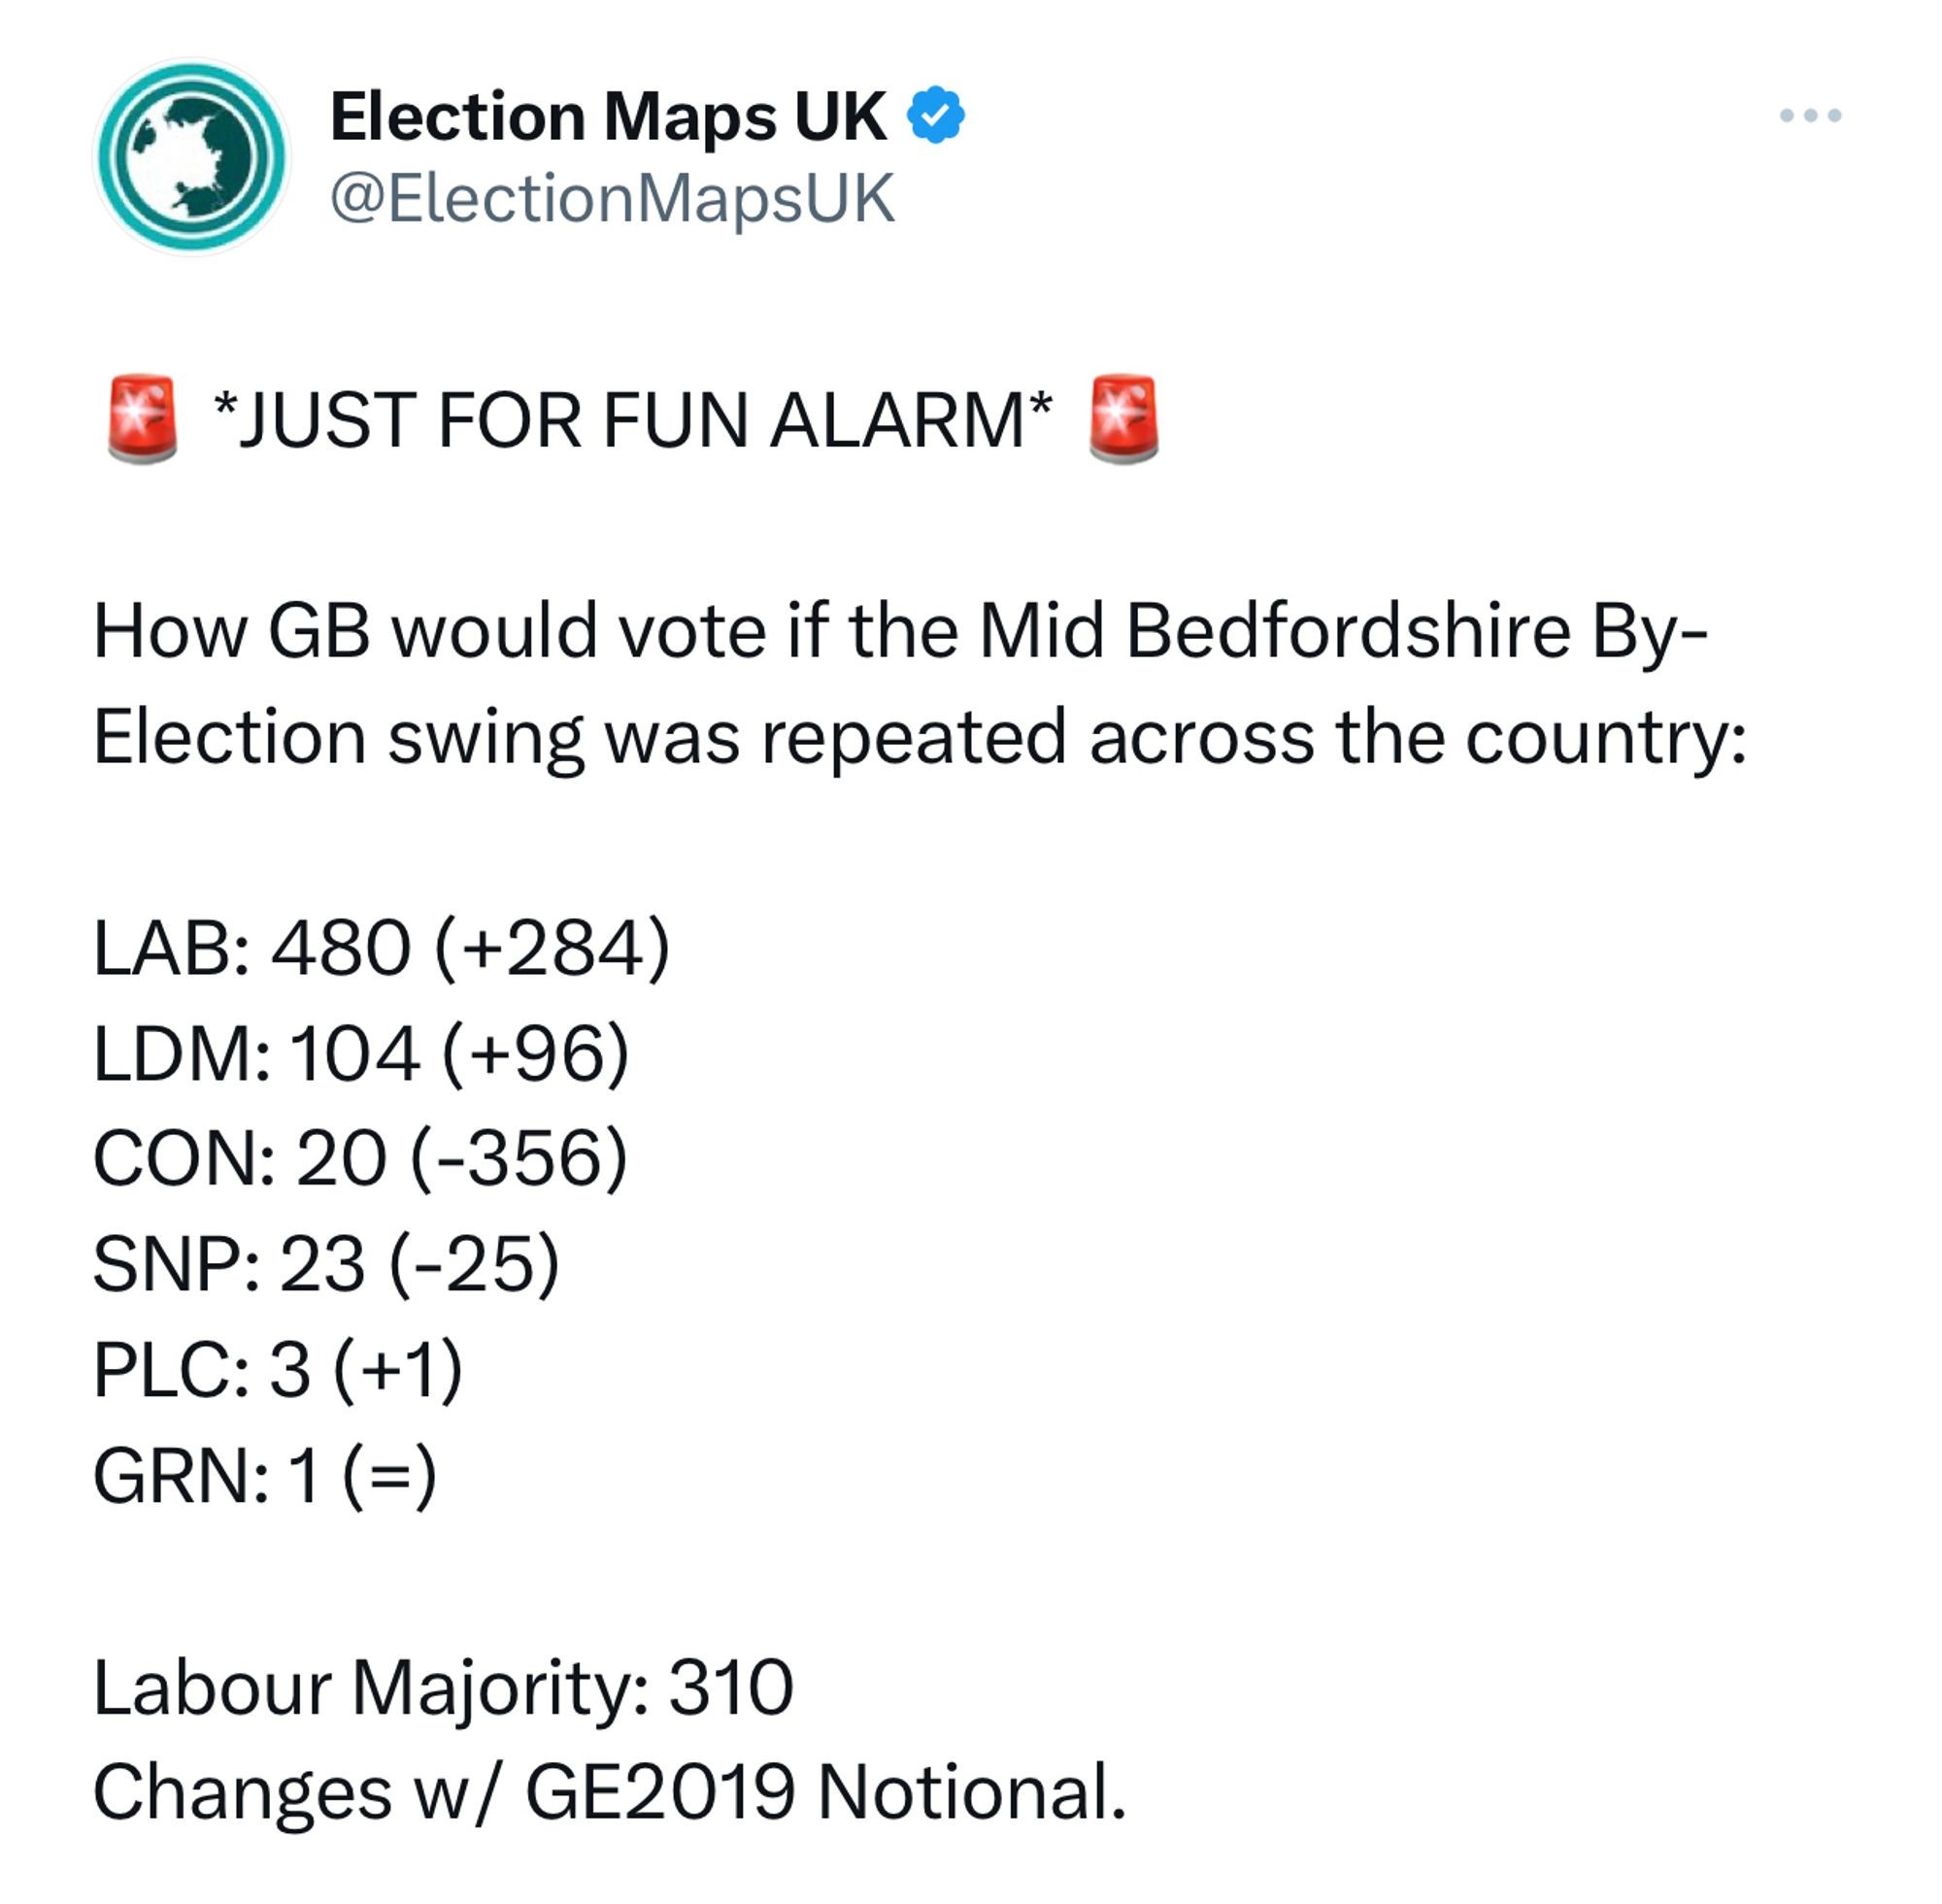Viewport: 1942px width, 1904px height.
Task: Open the @ElectionMapsUK handle link
Action: pyautogui.click(x=612, y=198)
